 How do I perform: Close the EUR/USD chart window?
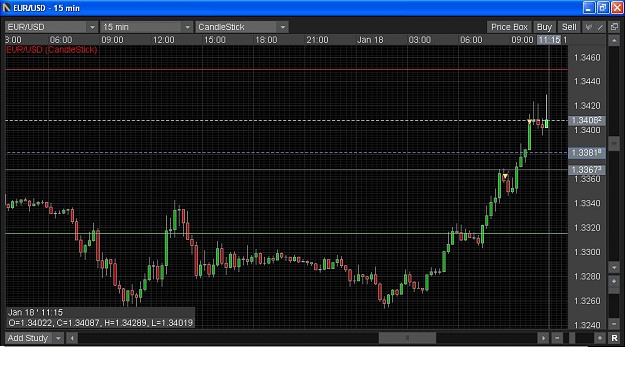point(617,8)
